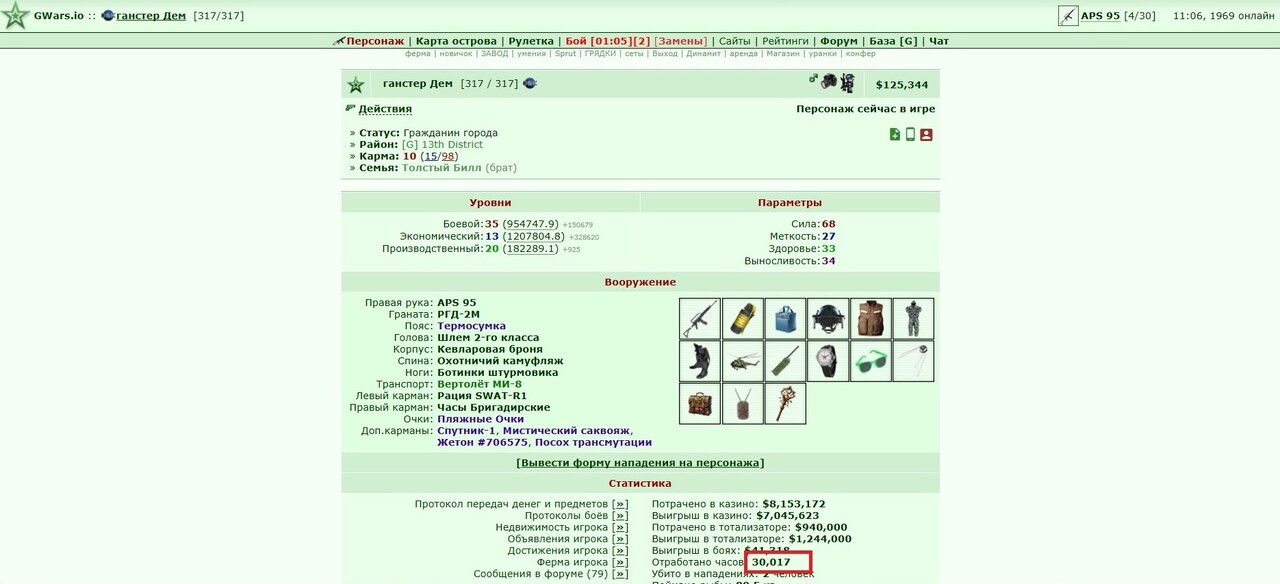Screen dimensions: 1280x584
Task: Expand Протокол передач денег и предметов [»]
Action: click(621, 504)
